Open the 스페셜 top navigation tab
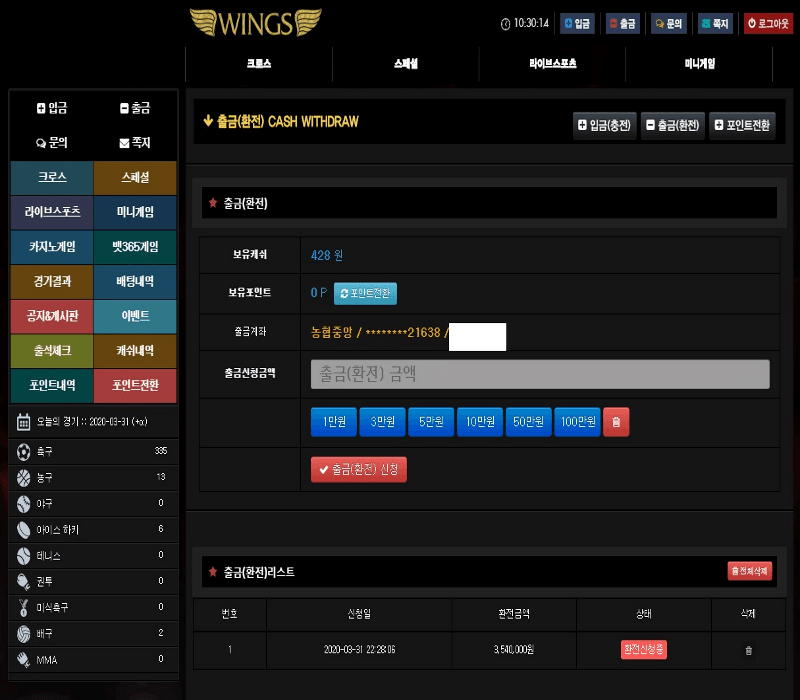This screenshot has height=700, width=800. tap(406, 64)
